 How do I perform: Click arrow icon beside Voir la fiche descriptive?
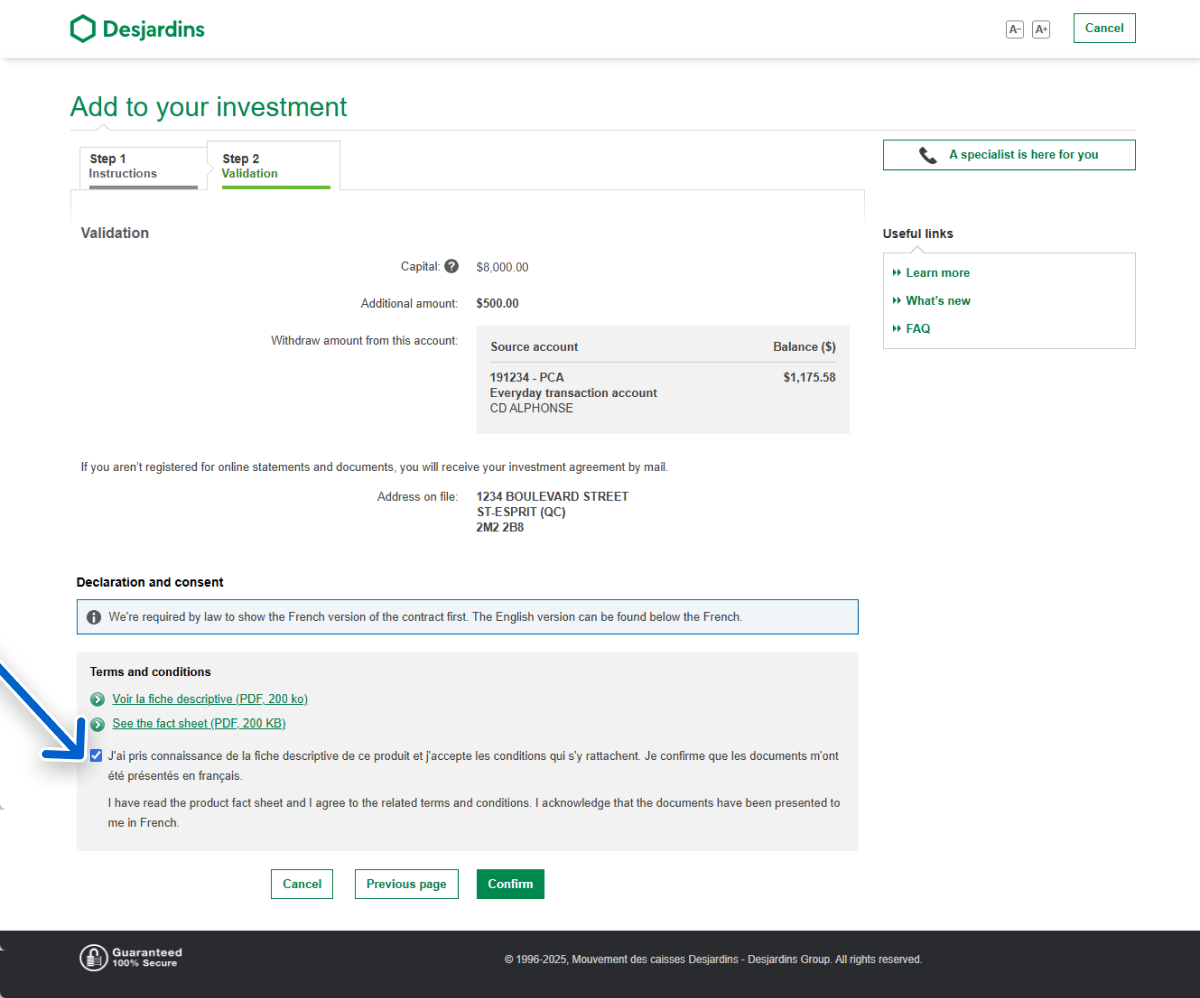click(97, 699)
